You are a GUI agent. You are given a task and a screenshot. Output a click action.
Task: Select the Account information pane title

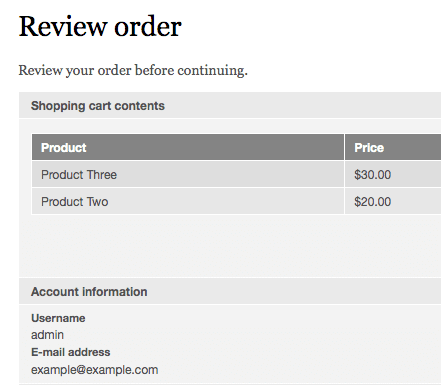[x=89, y=292]
